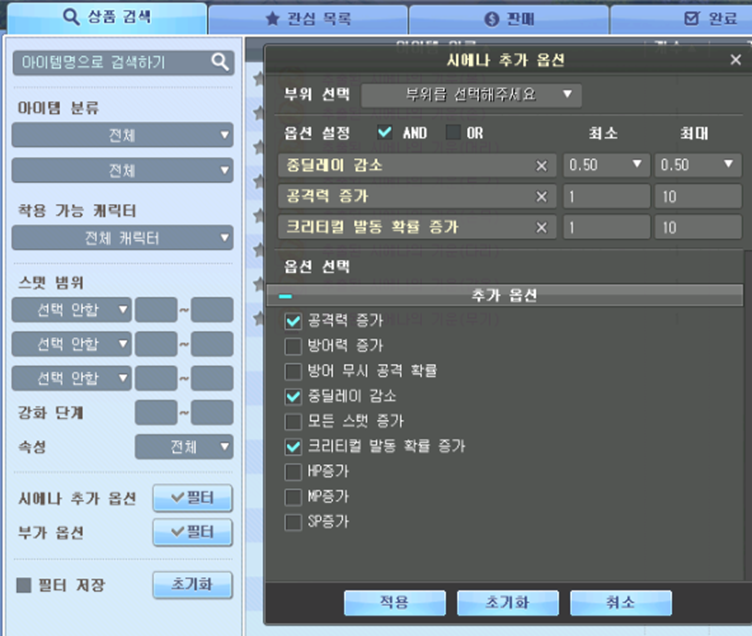Viewport: 752px width, 636px height.
Task: Open the 착용 가능 캐릭터 dropdown
Action: [x=123, y=238]
